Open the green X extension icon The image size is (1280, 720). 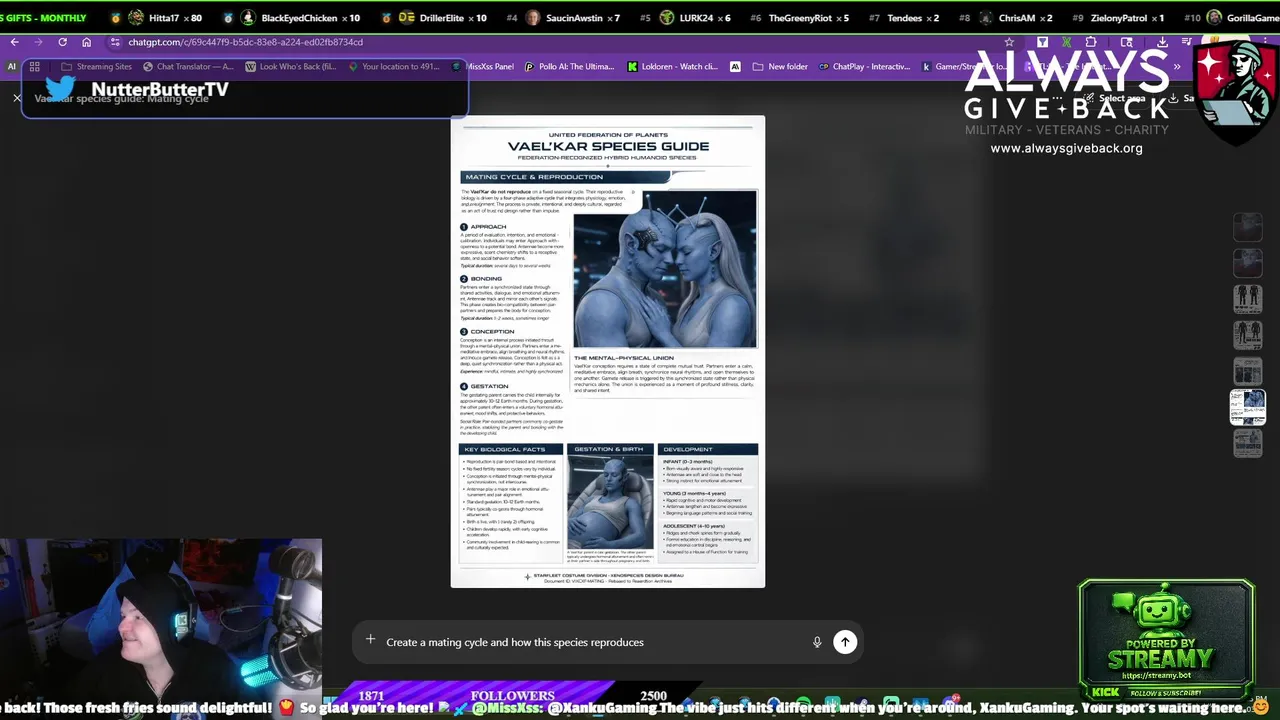pos(1066,42)
